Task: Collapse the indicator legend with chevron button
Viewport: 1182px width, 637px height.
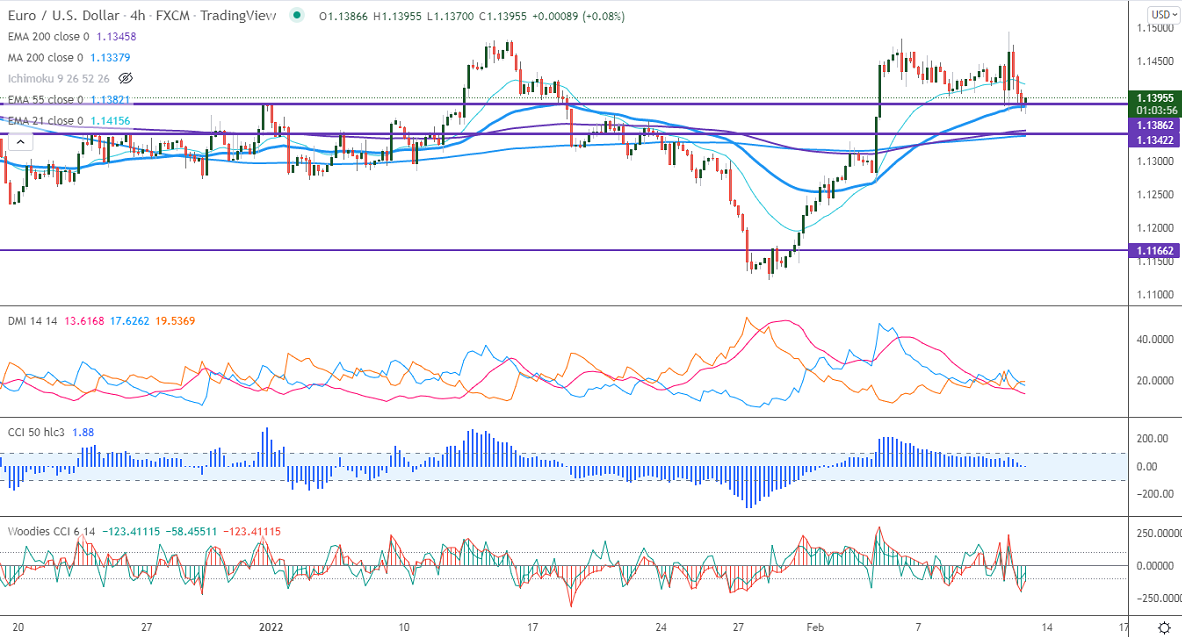Action: coord(20,142)
